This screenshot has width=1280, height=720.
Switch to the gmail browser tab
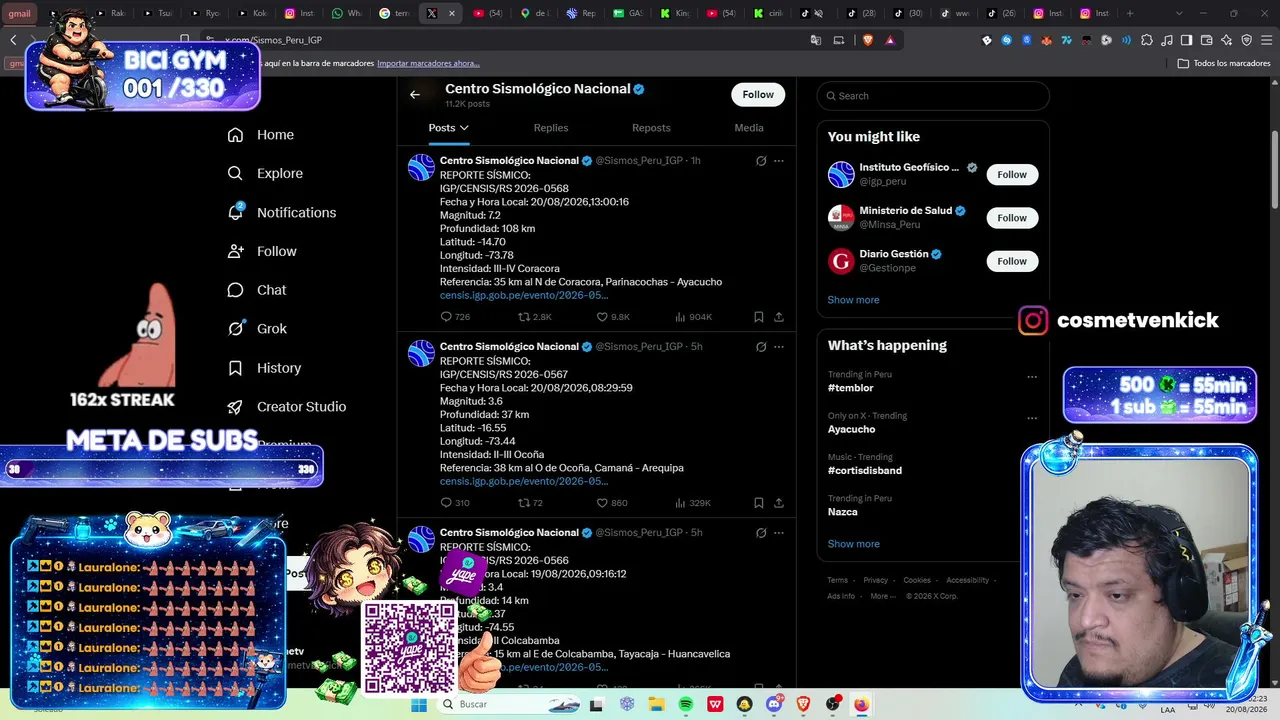19,13
